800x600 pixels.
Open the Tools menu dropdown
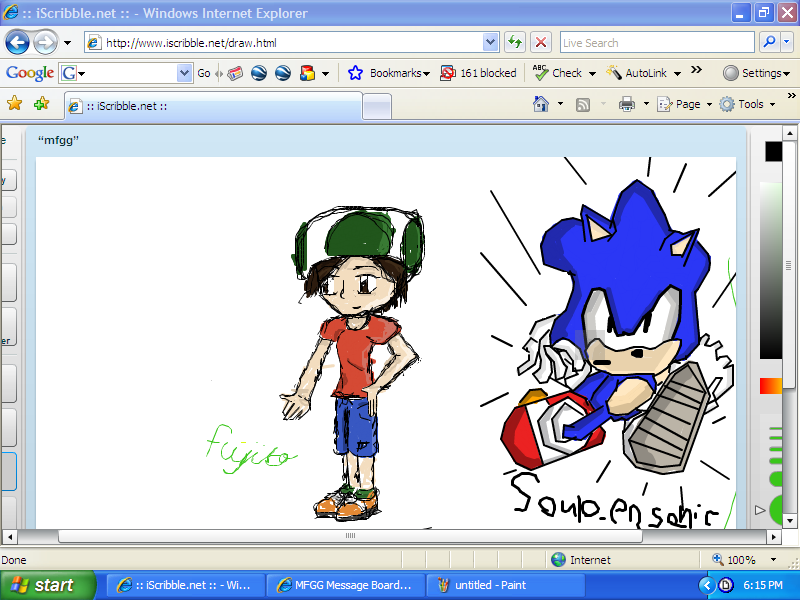(x=745, y=104)
